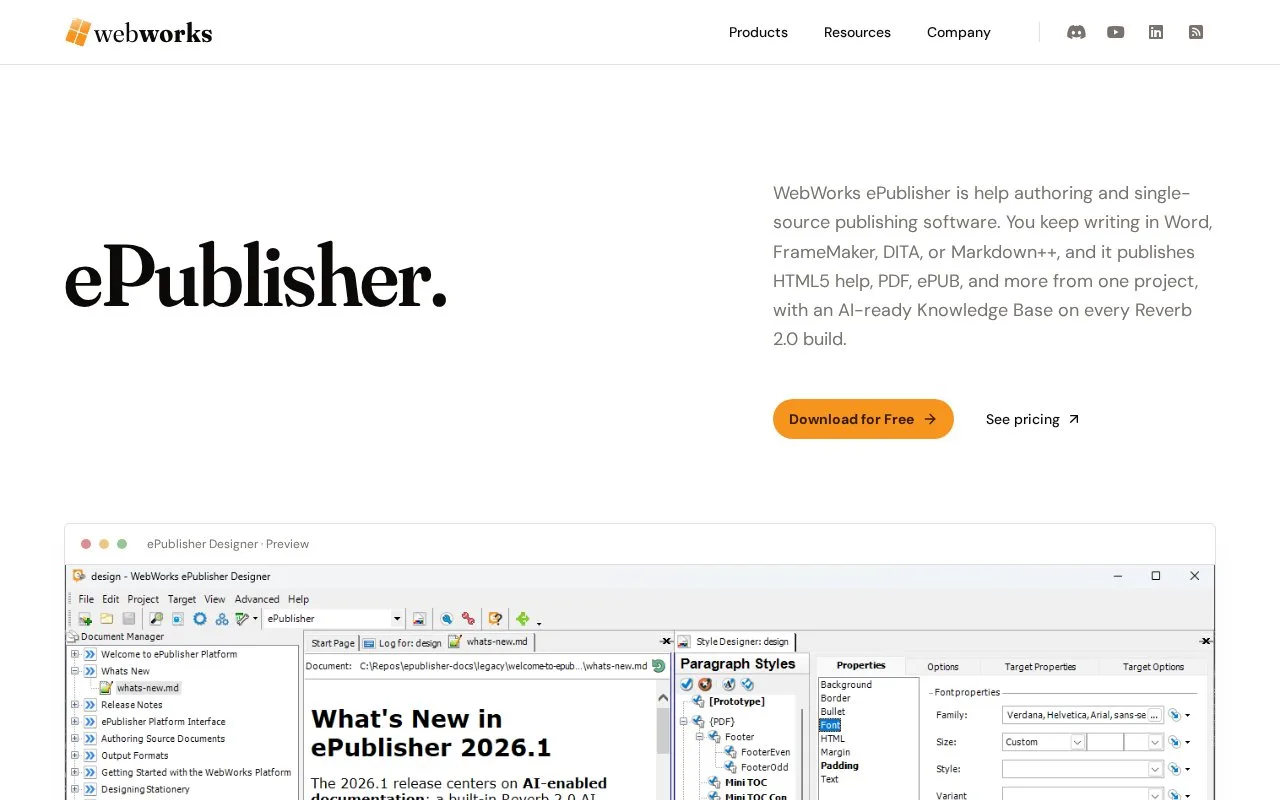Viewport: 1280px width, 800px height.
Task: Click the help question-mark toolbar icon
Action: 494,619
